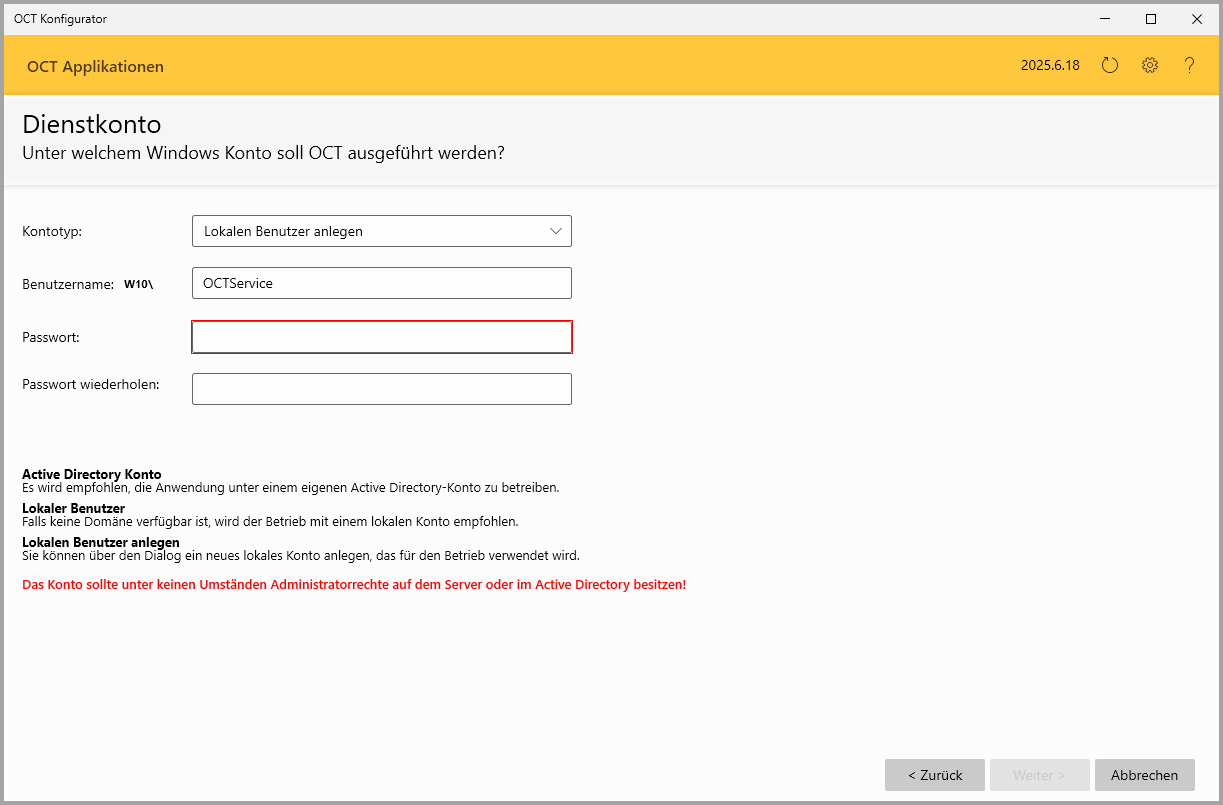
Task: Focus the red-bordered Passwort field
Action: [x=381, y=337]
